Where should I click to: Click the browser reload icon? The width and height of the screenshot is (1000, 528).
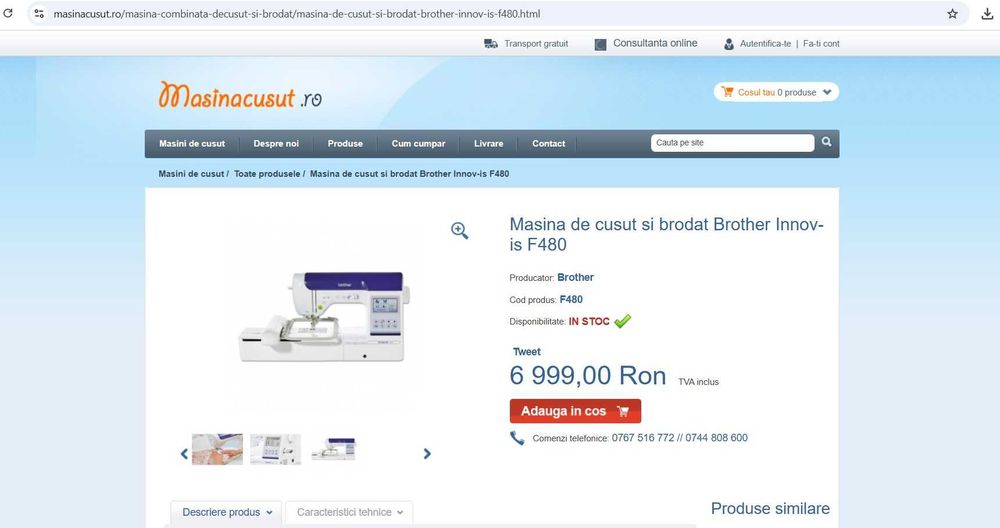[x=8, y=13]
